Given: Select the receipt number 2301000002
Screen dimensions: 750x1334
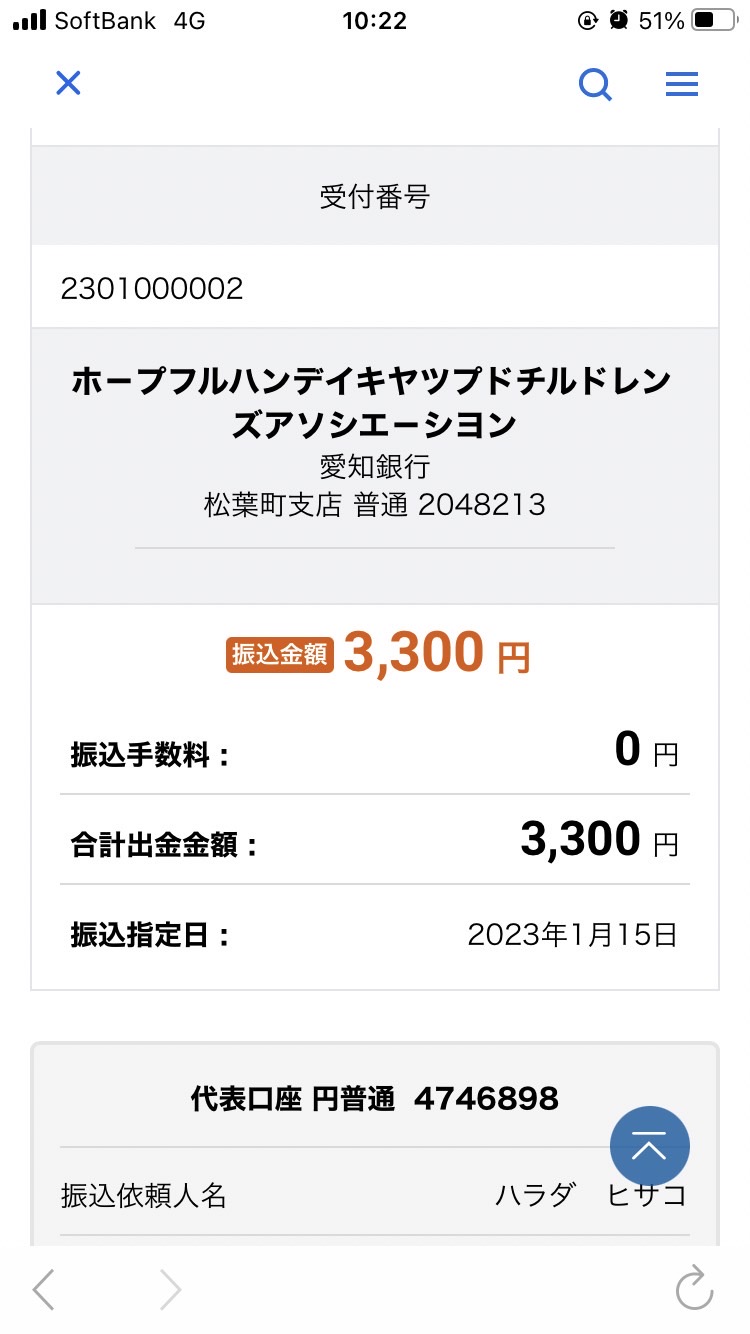Looking at the screenshot, I should (x=152, y=289).
